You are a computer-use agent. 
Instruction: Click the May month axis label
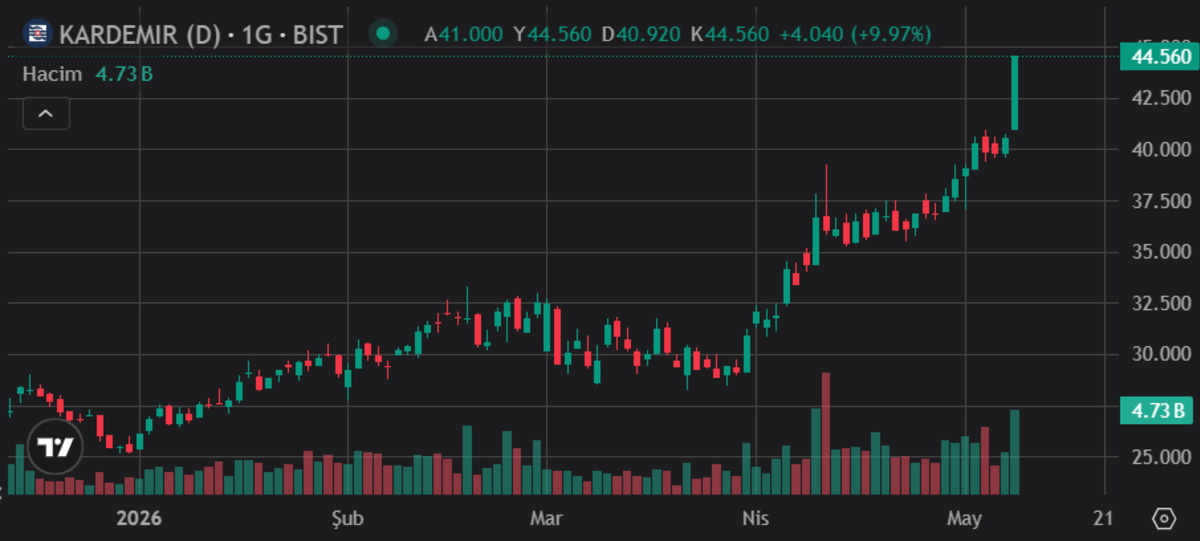pyautogui.click(x=964, y=519)
